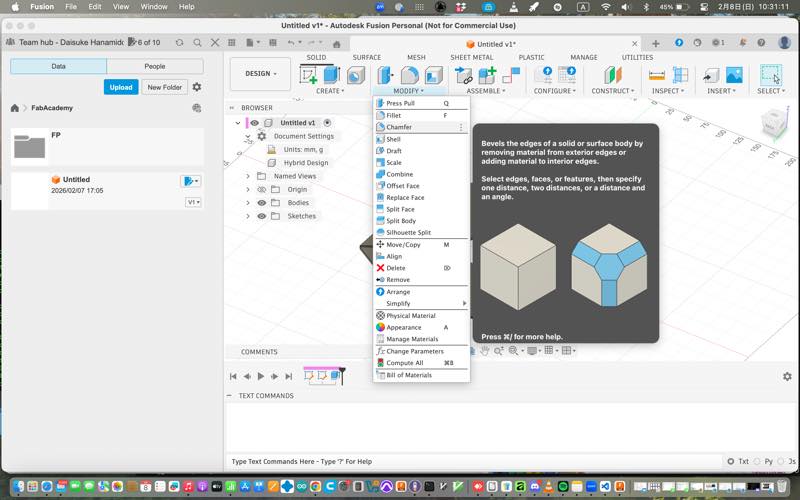Image resolution: width=800 pixels, height=500 pixels.
Task: Toggle visibility eye of Origin folder
Action: tap(262, 189)
